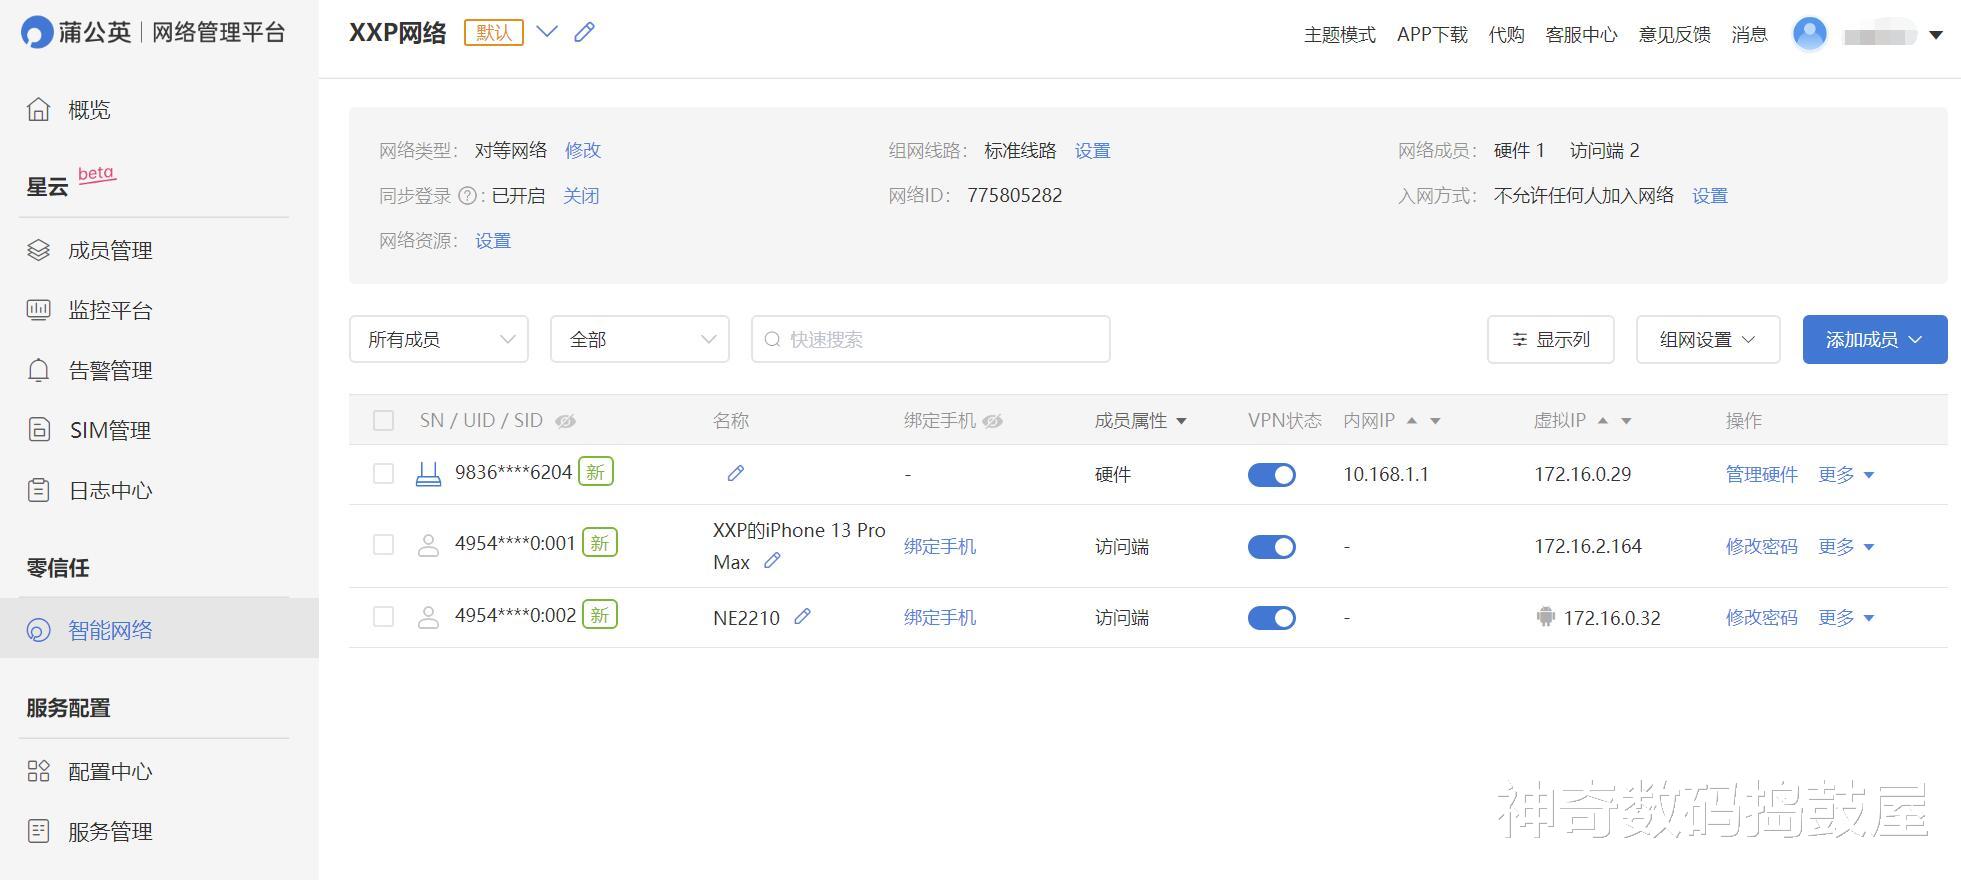Sort ascending by 内网IP up arrow

(x=1412, y=421)
